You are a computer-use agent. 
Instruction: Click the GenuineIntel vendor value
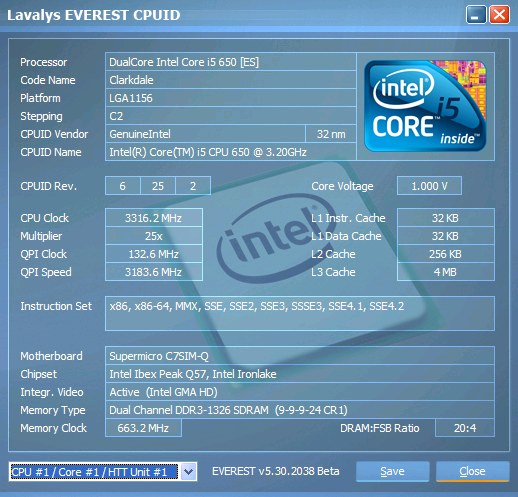[x=205, y=134]
